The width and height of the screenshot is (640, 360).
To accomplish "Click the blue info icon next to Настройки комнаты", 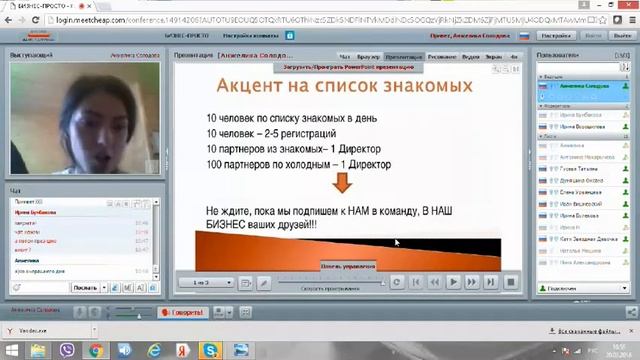I will [x=290, y=36].
